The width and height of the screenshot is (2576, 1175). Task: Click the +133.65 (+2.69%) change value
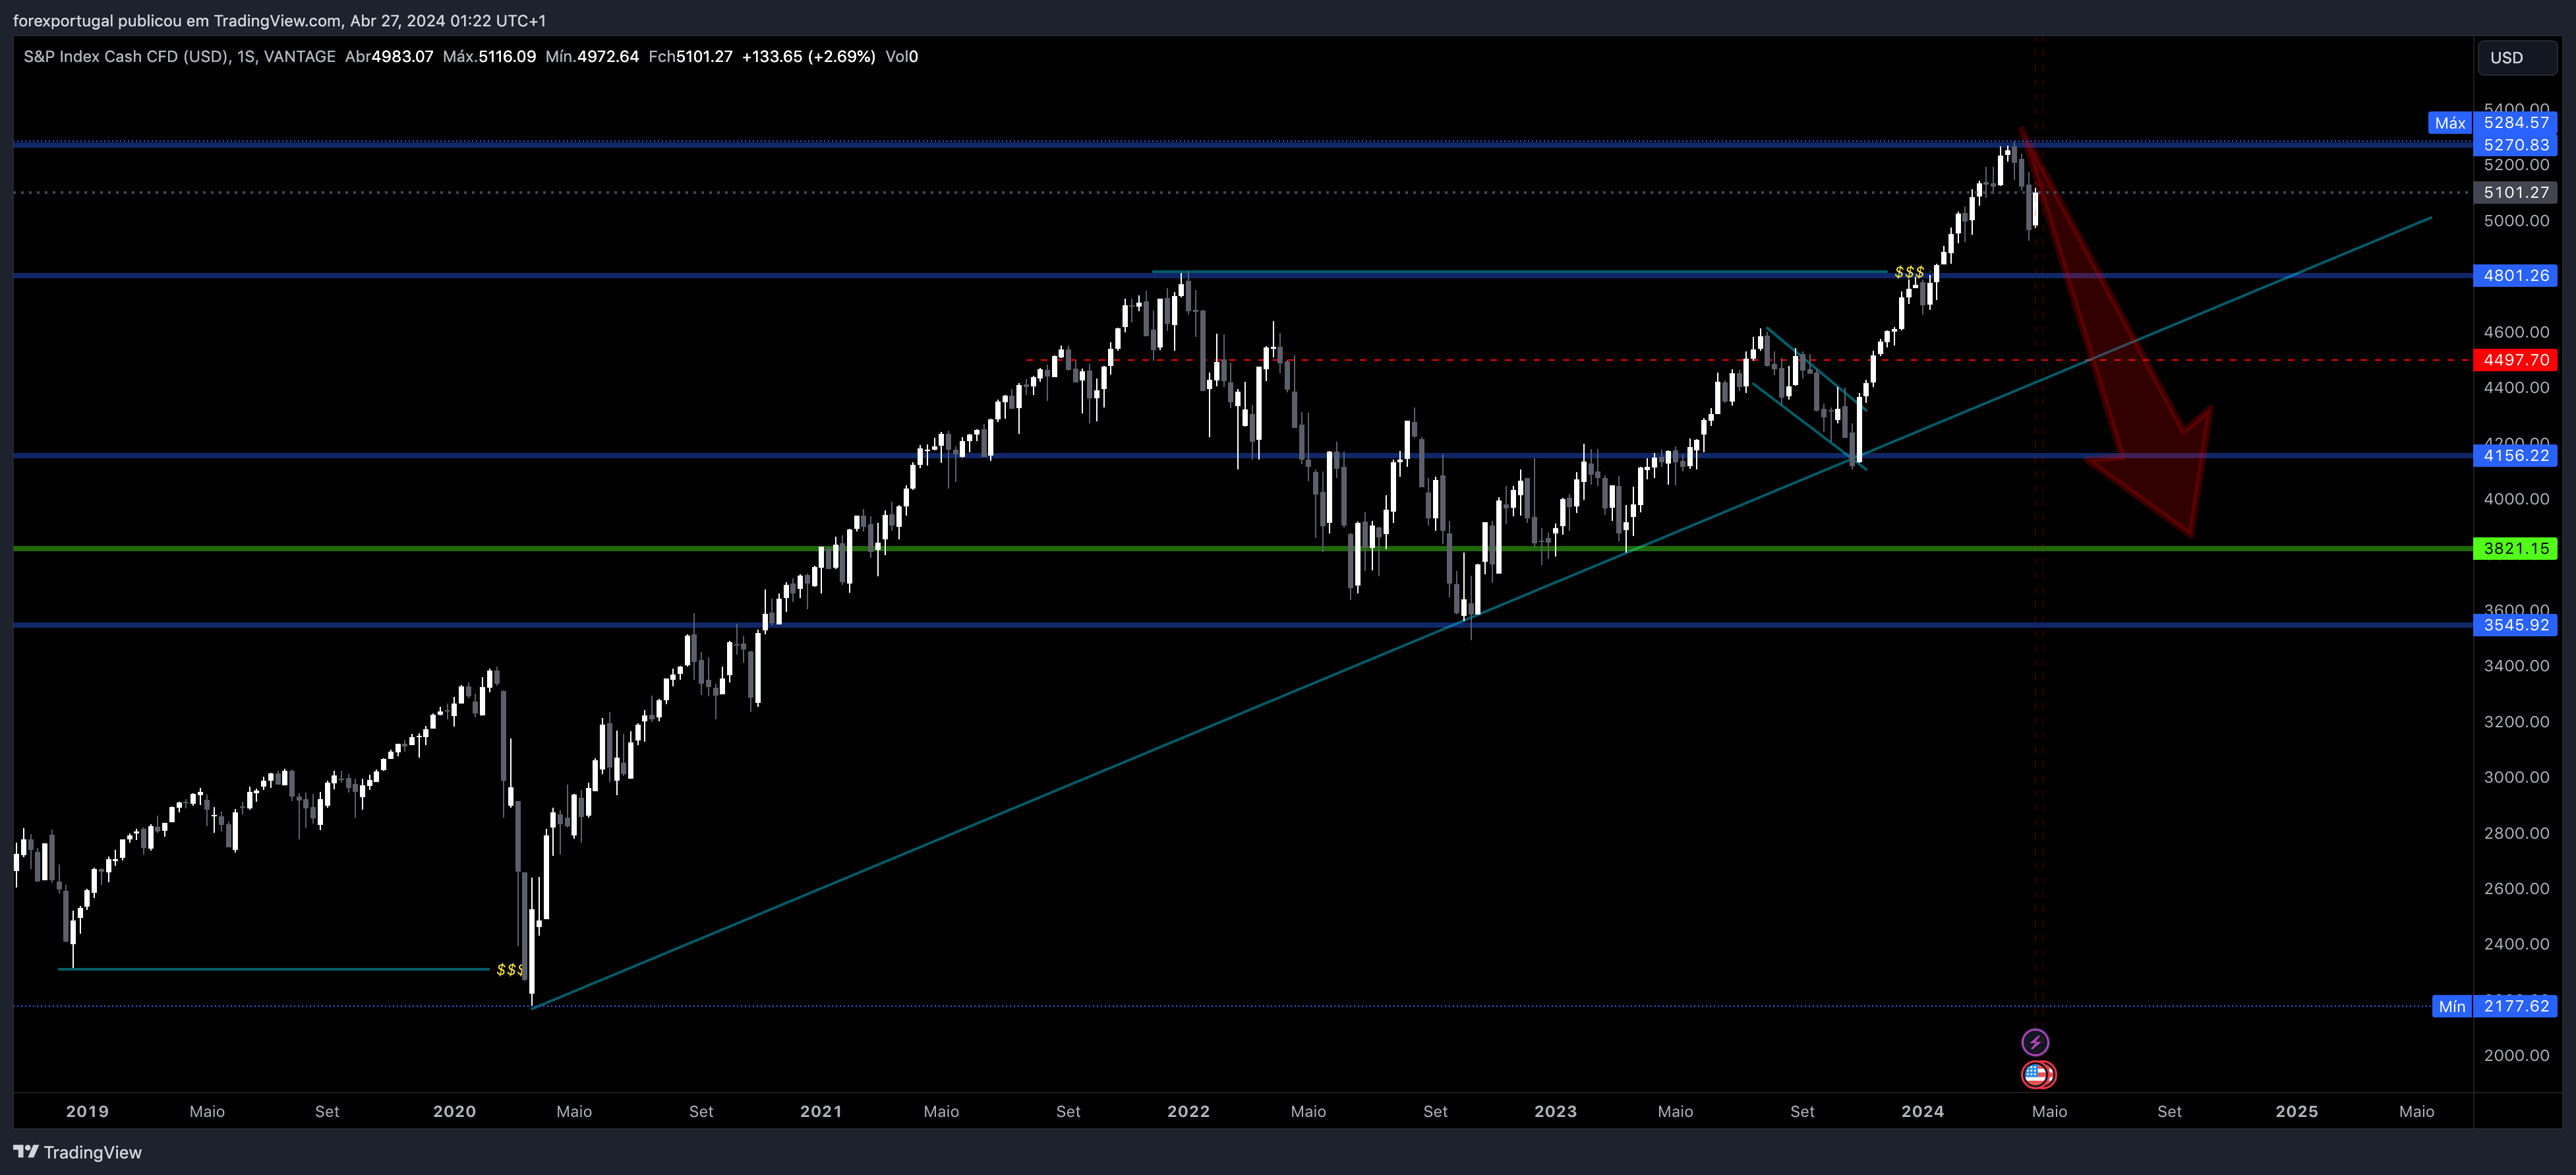pos(808,56)
